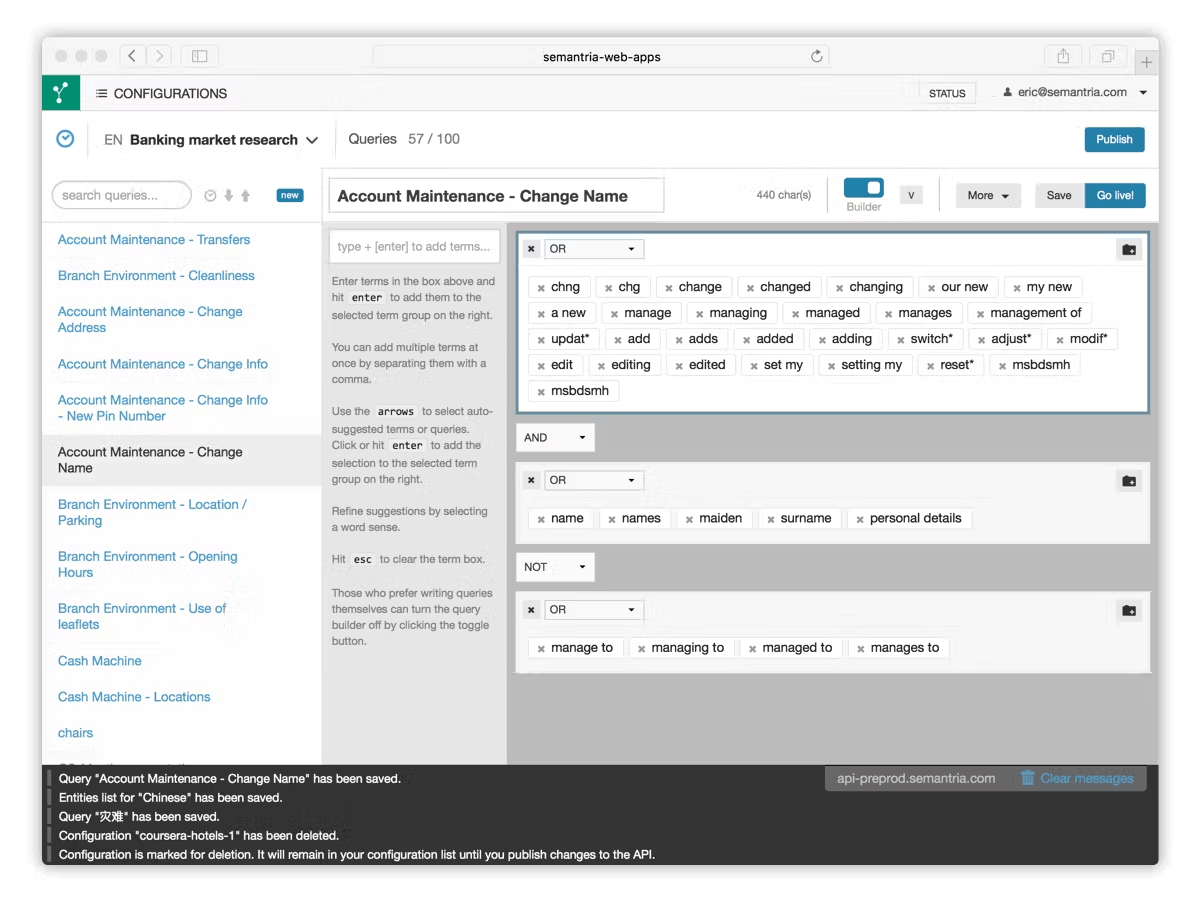Click the 'v' validate toggle button

910,195
